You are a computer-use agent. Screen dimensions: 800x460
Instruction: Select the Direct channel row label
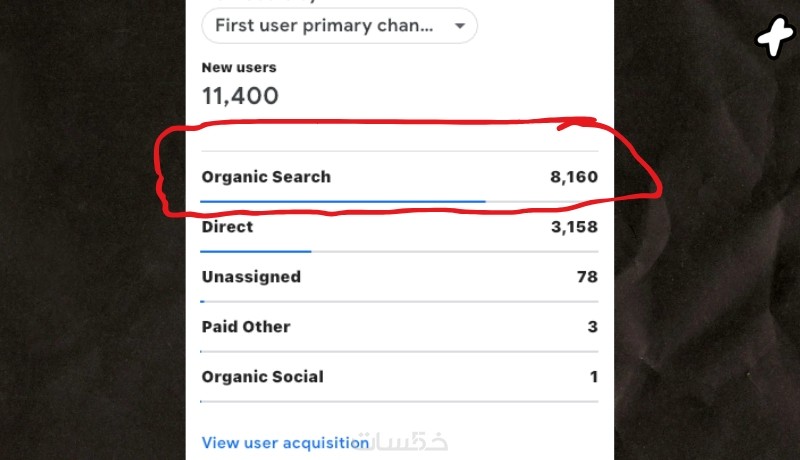pos(227,227)
